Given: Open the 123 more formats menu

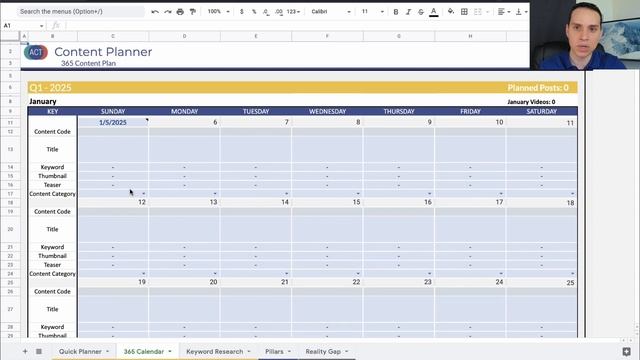Looking at the screenshot, I should [x=293, y=12].
